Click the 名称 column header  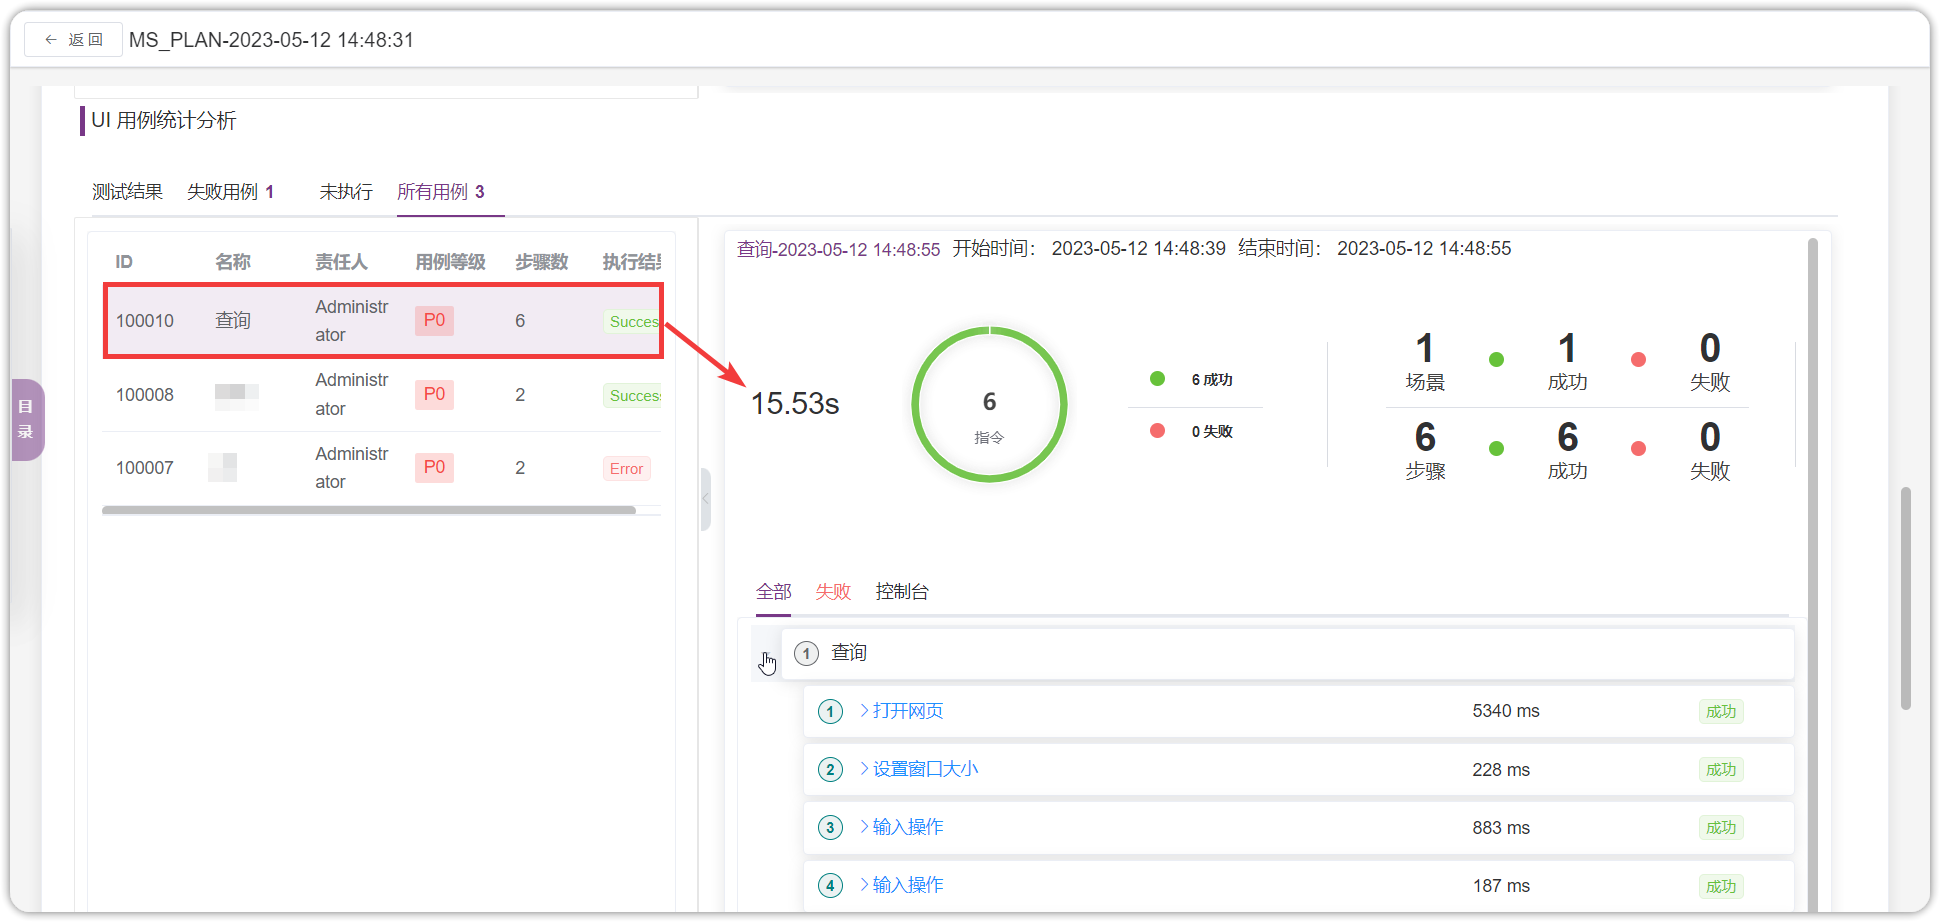click(x=233, y=262)
